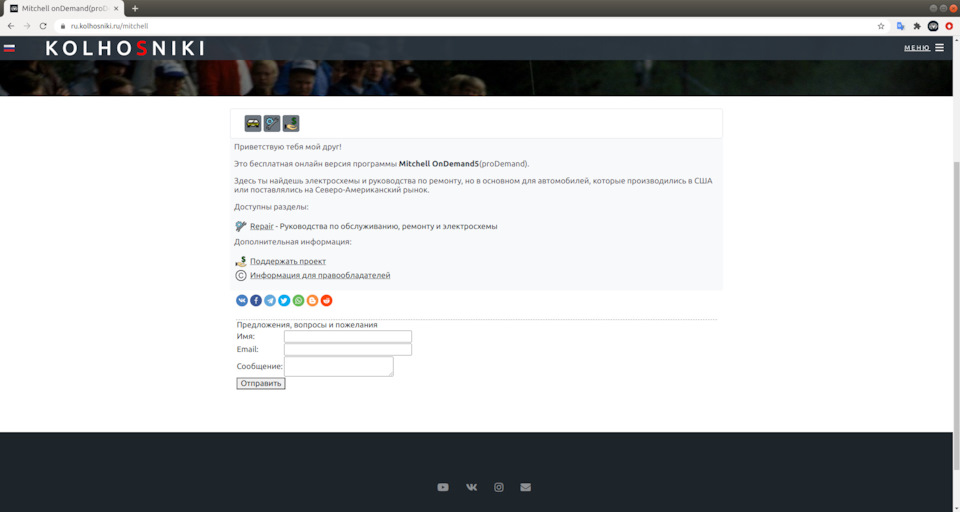The height and width of the screenshot is (512, 960).
Task: Share page on Blogger
Action: [x=312, y=300]
